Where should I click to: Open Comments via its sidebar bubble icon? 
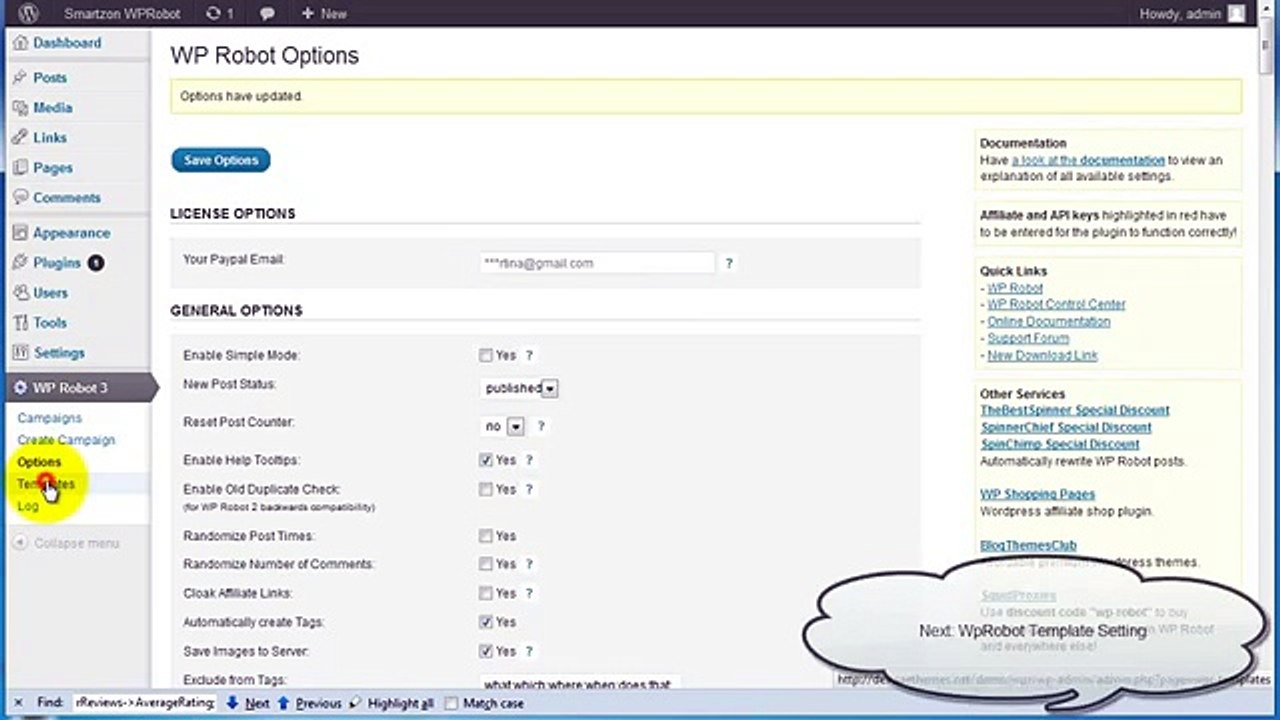pos(20,197)
